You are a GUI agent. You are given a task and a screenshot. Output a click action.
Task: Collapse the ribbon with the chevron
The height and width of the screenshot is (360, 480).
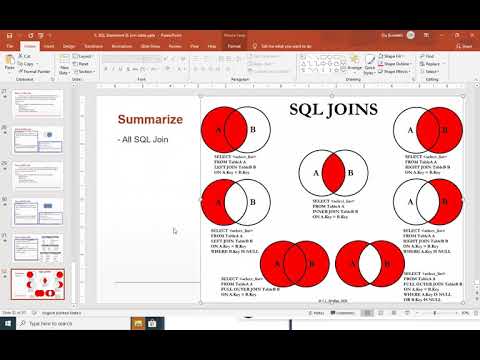click(475, 79)
